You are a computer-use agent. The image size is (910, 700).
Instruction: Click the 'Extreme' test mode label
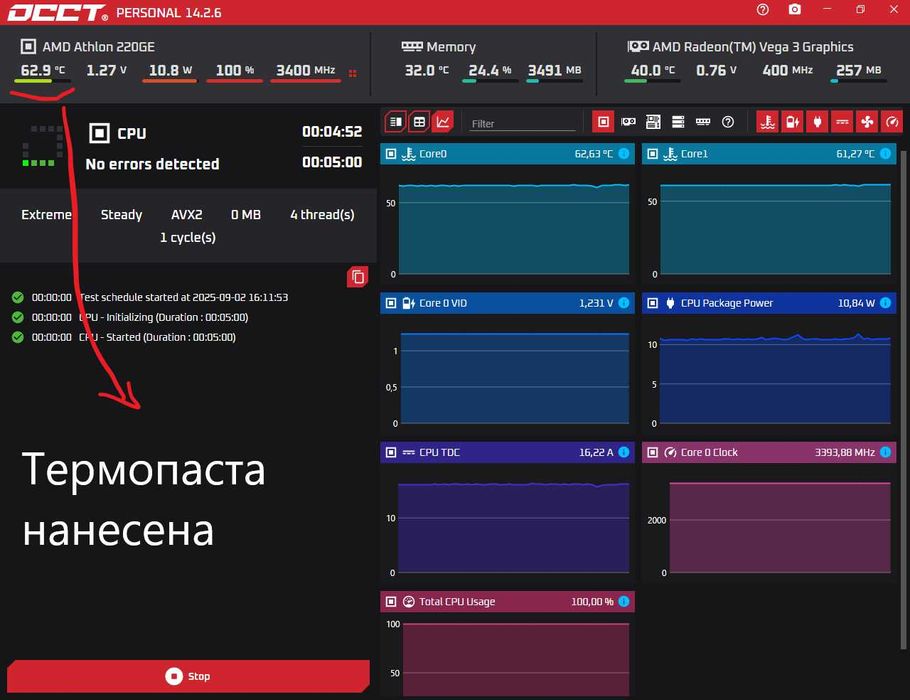coord(46,215)
